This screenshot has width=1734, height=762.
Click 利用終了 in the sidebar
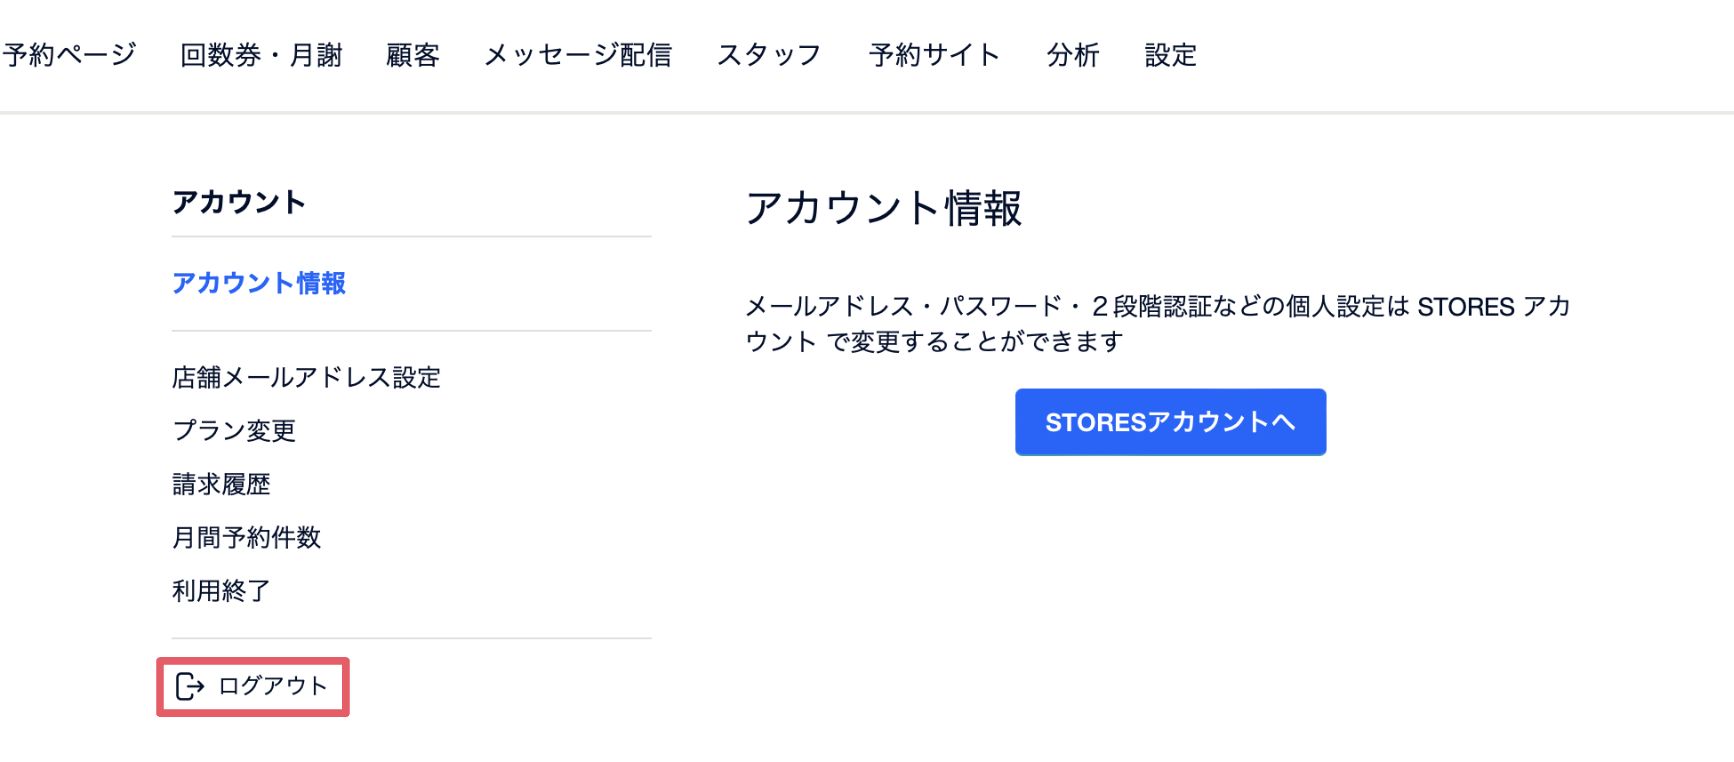coord(221,591)
